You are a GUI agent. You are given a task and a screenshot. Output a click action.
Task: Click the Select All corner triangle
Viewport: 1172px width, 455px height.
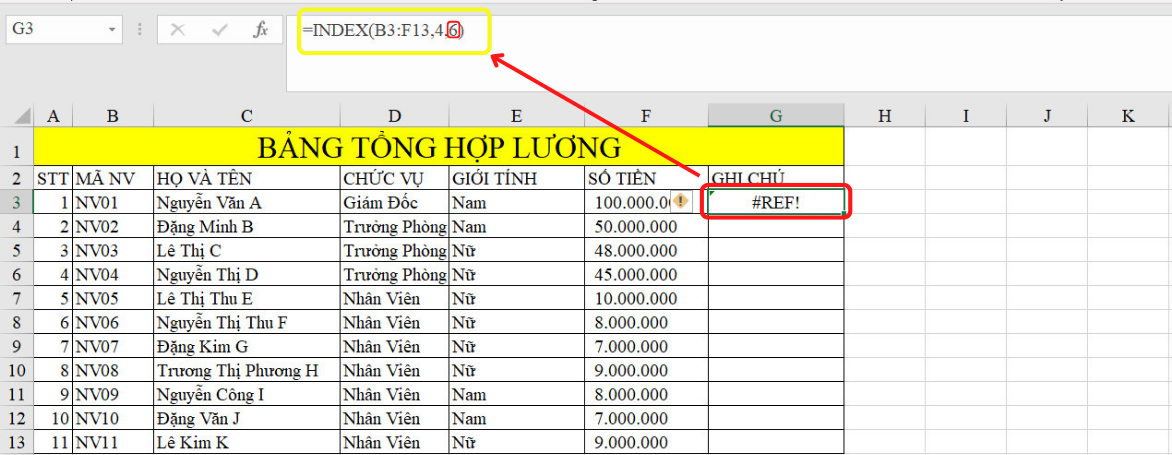tap(23, 116)
